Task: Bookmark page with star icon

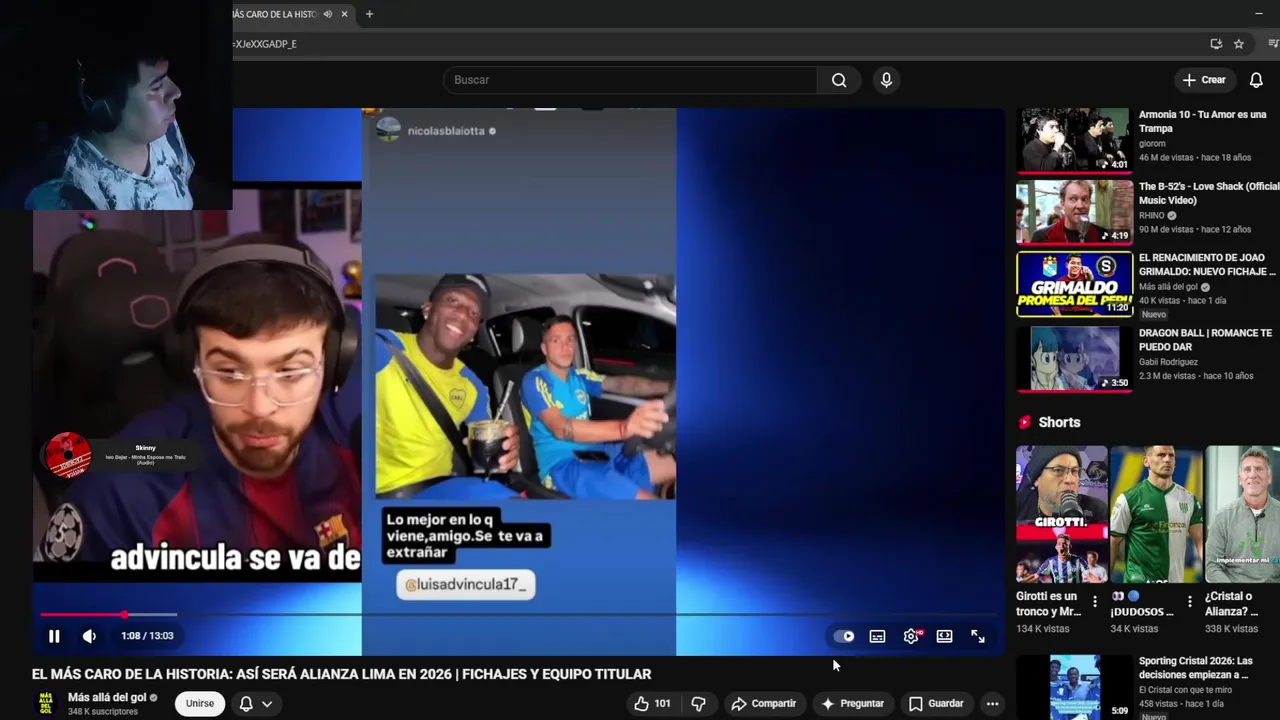Action: coord(1239,44)
